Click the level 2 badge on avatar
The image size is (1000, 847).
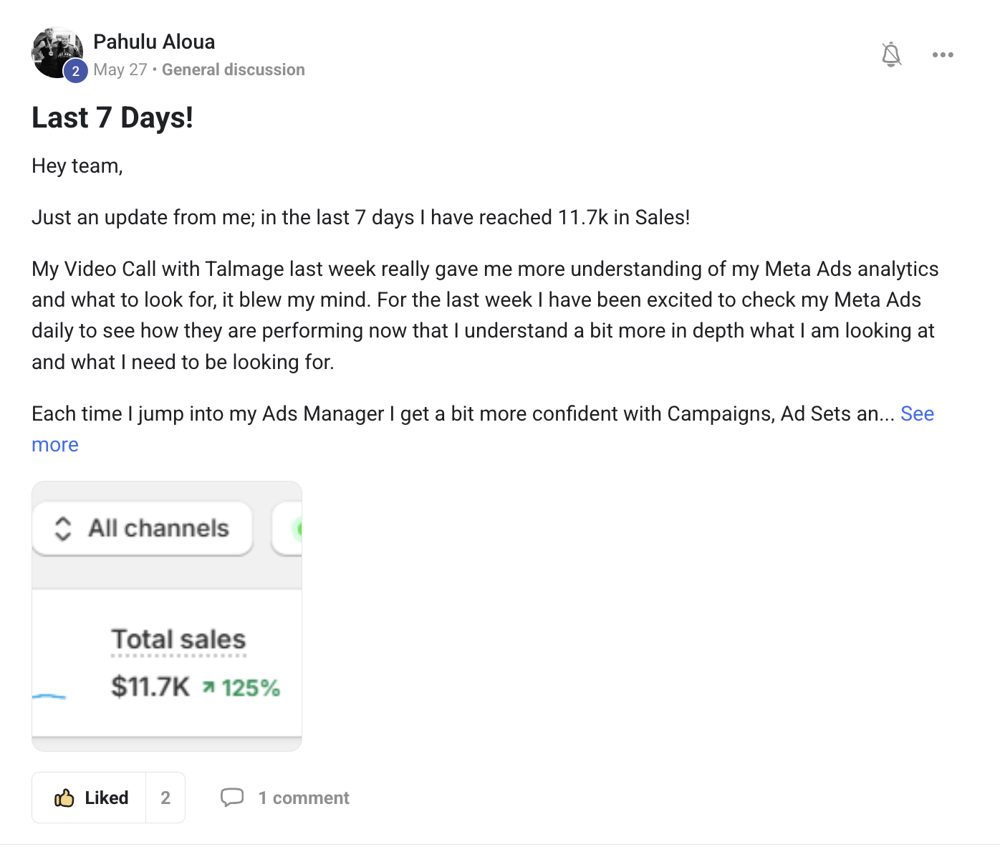[x=75, y=71]
